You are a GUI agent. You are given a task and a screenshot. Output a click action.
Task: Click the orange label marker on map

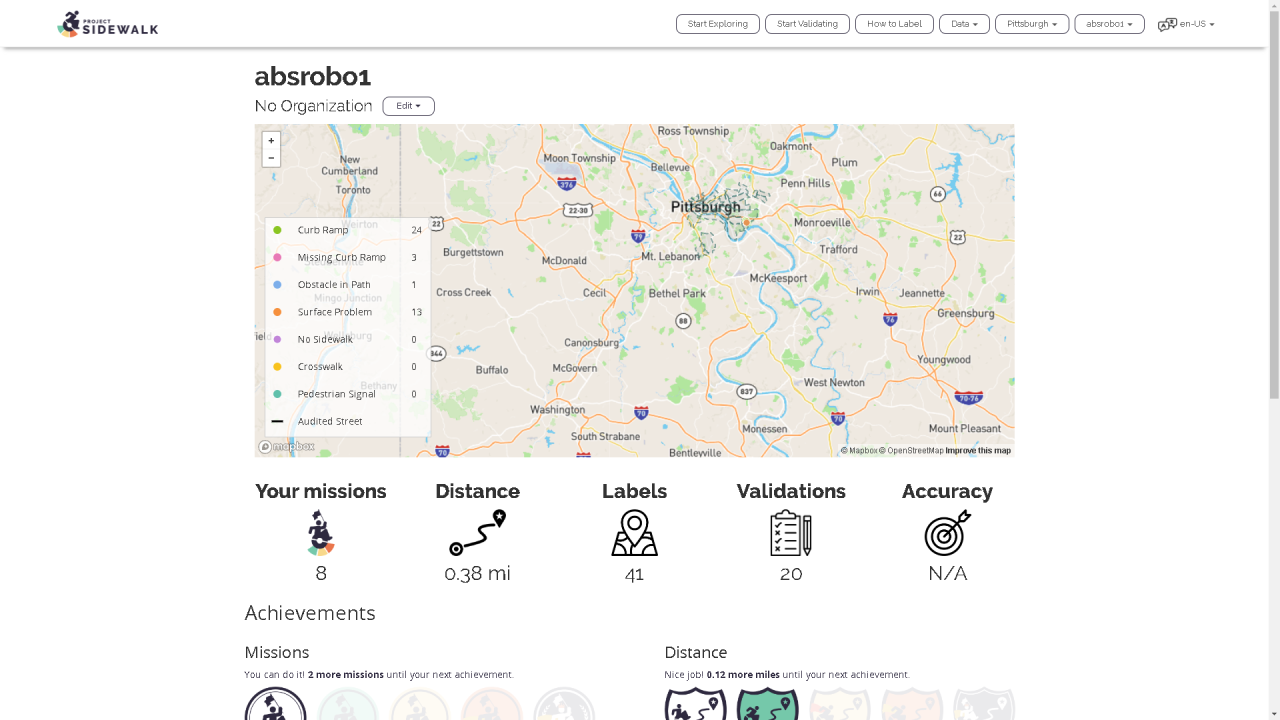pos(747,222)
